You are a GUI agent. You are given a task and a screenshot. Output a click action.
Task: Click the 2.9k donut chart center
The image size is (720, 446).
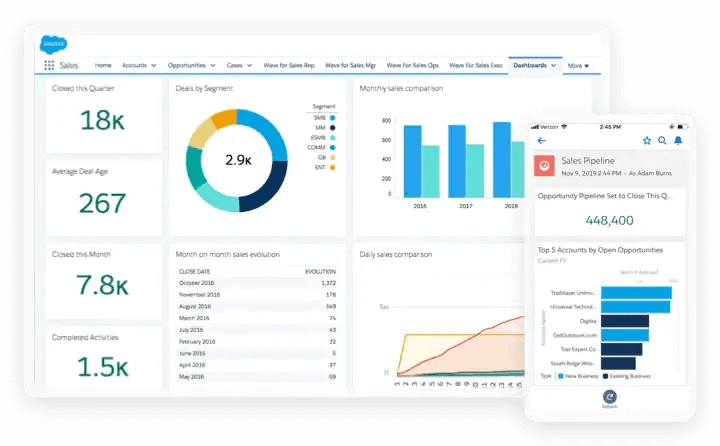point(238,160)
